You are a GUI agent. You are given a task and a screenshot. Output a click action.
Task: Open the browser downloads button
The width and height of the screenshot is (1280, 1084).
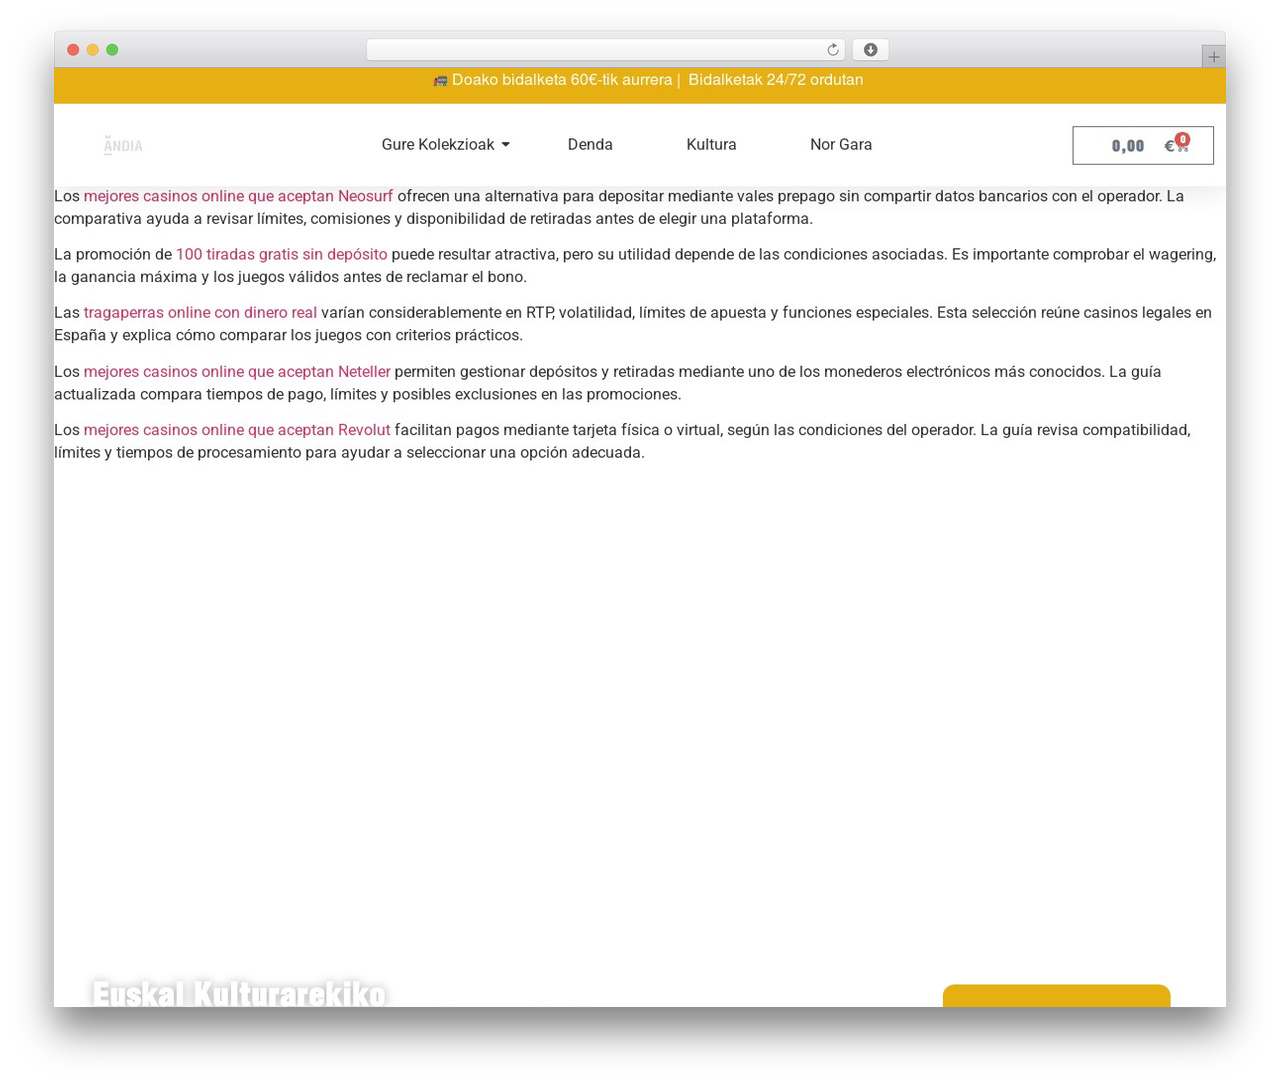pos(870,50)
